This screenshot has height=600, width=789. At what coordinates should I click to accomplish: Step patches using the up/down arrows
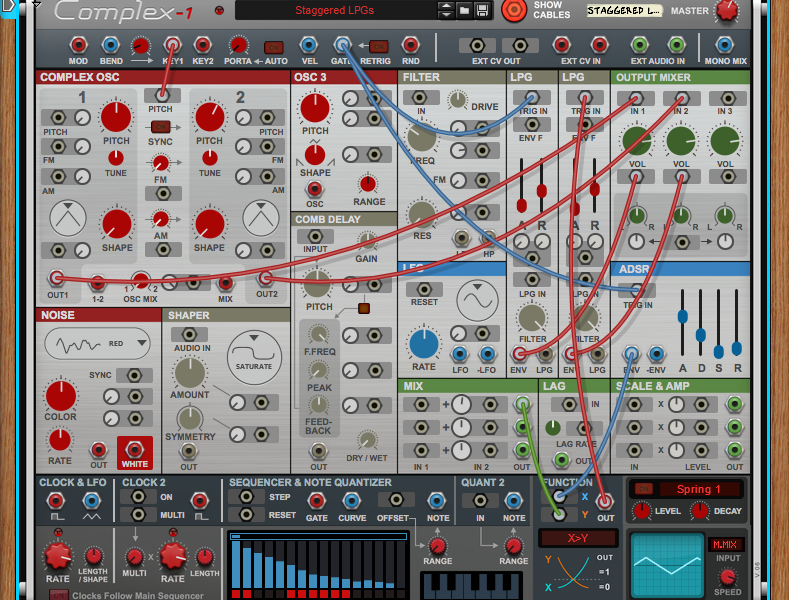pos(446,11)
